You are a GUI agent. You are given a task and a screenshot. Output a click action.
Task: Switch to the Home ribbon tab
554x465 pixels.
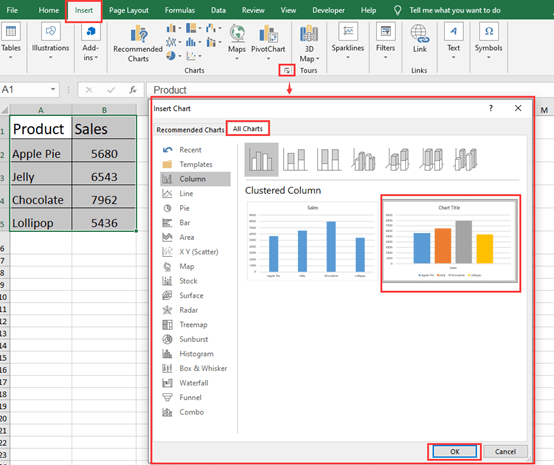(x=49, y=10)
